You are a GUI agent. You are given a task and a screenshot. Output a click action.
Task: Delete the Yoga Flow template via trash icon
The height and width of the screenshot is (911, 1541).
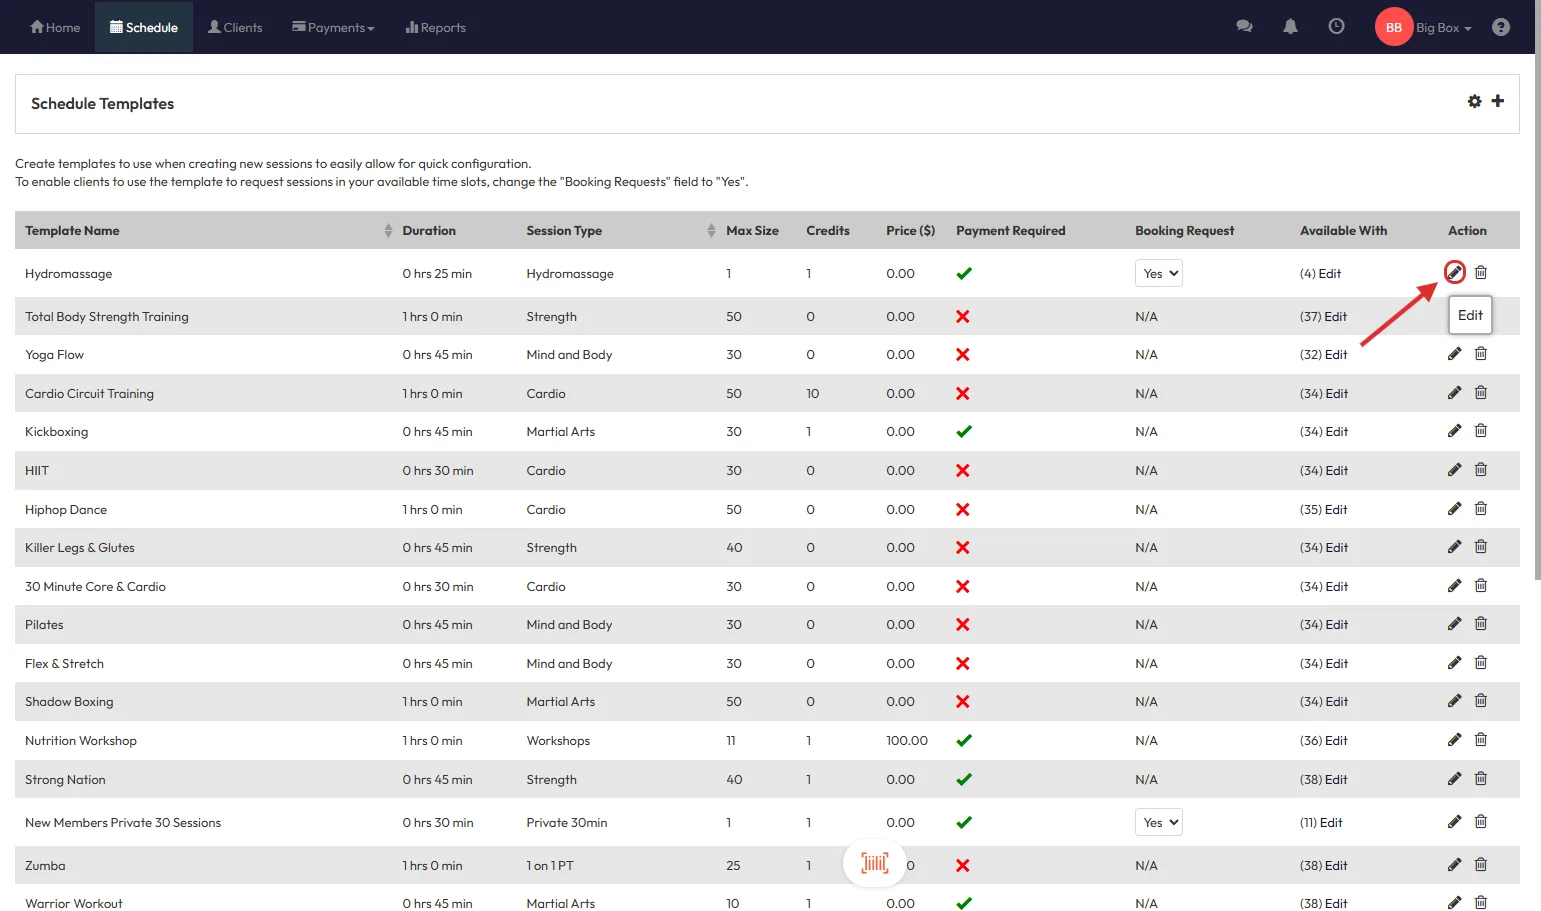pyautogui.click(x=1481, y=354)
